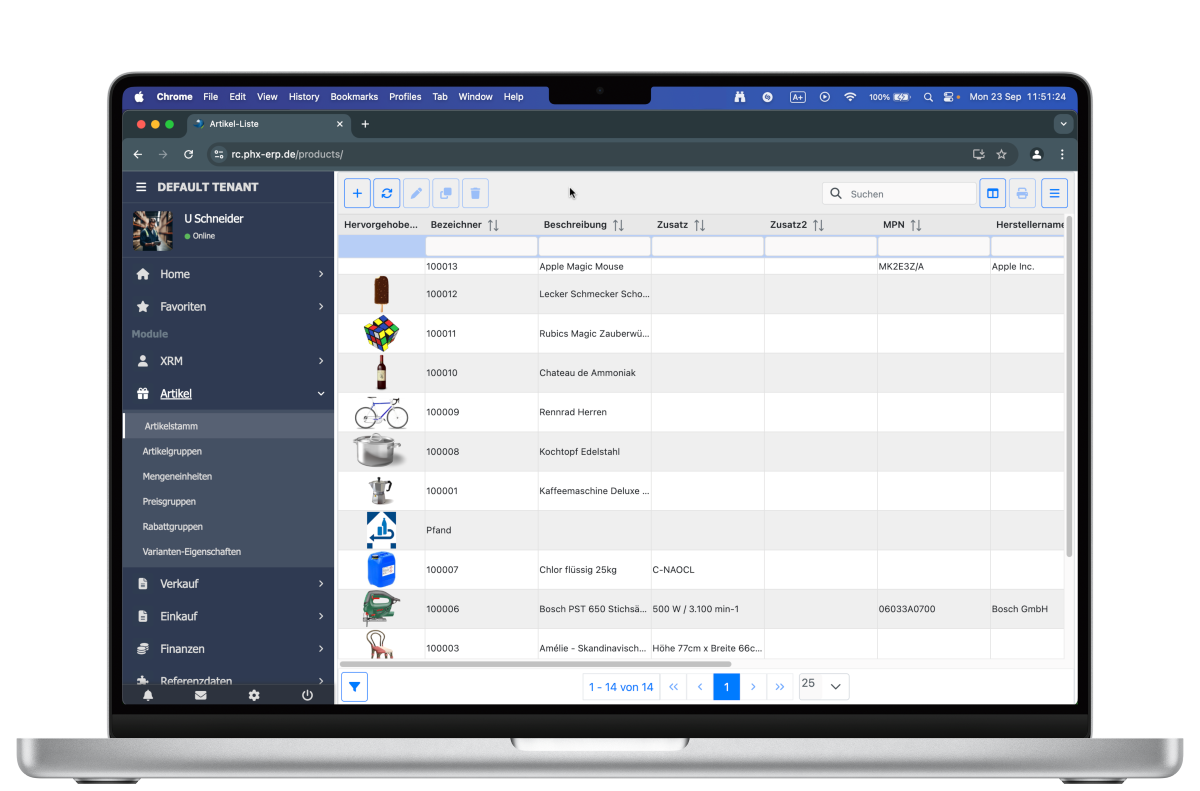Toggle the sidebar hamburger menu

[141, 187]
